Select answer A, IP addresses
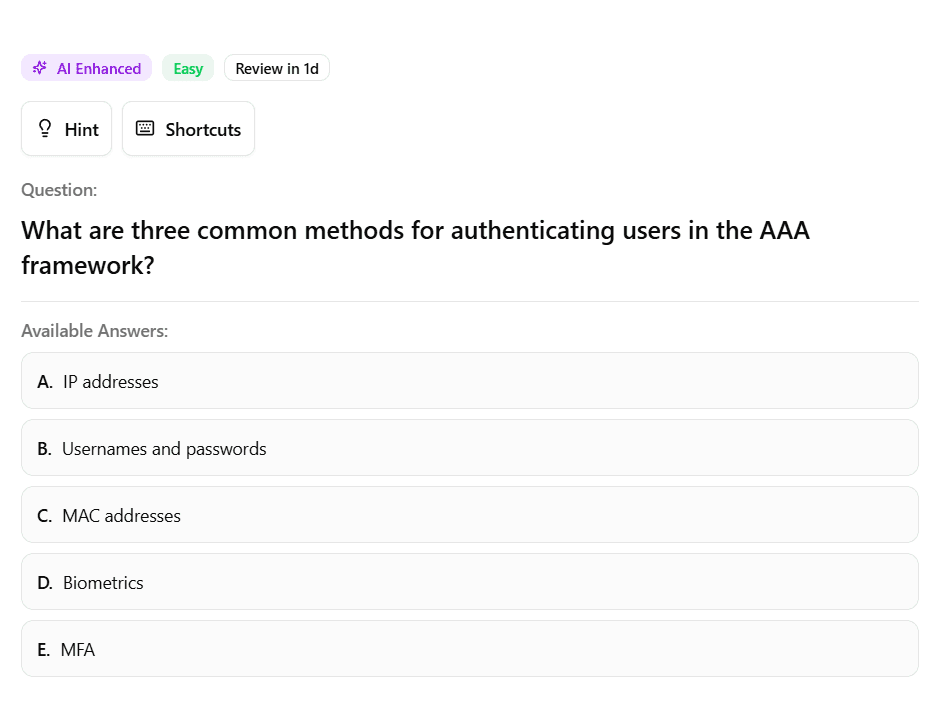The width and height of the screenshot is (941, 705). pyautogui.click(x=470, y=381)
